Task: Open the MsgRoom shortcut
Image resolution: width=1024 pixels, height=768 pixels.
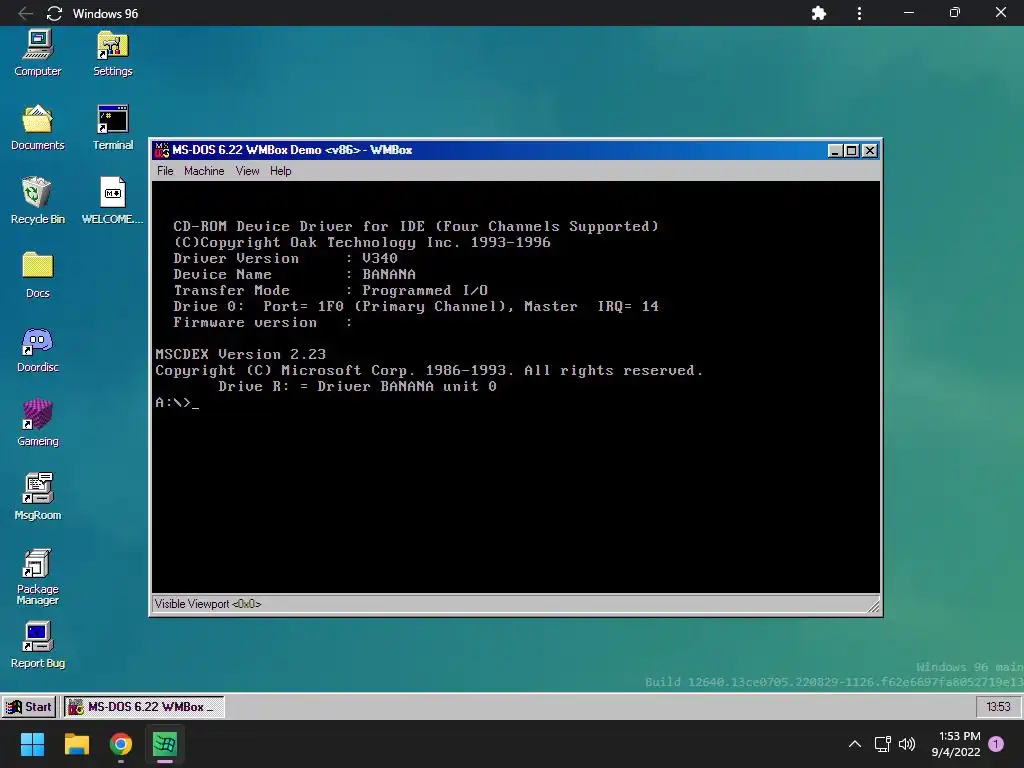Action: [x=37, y=498]
